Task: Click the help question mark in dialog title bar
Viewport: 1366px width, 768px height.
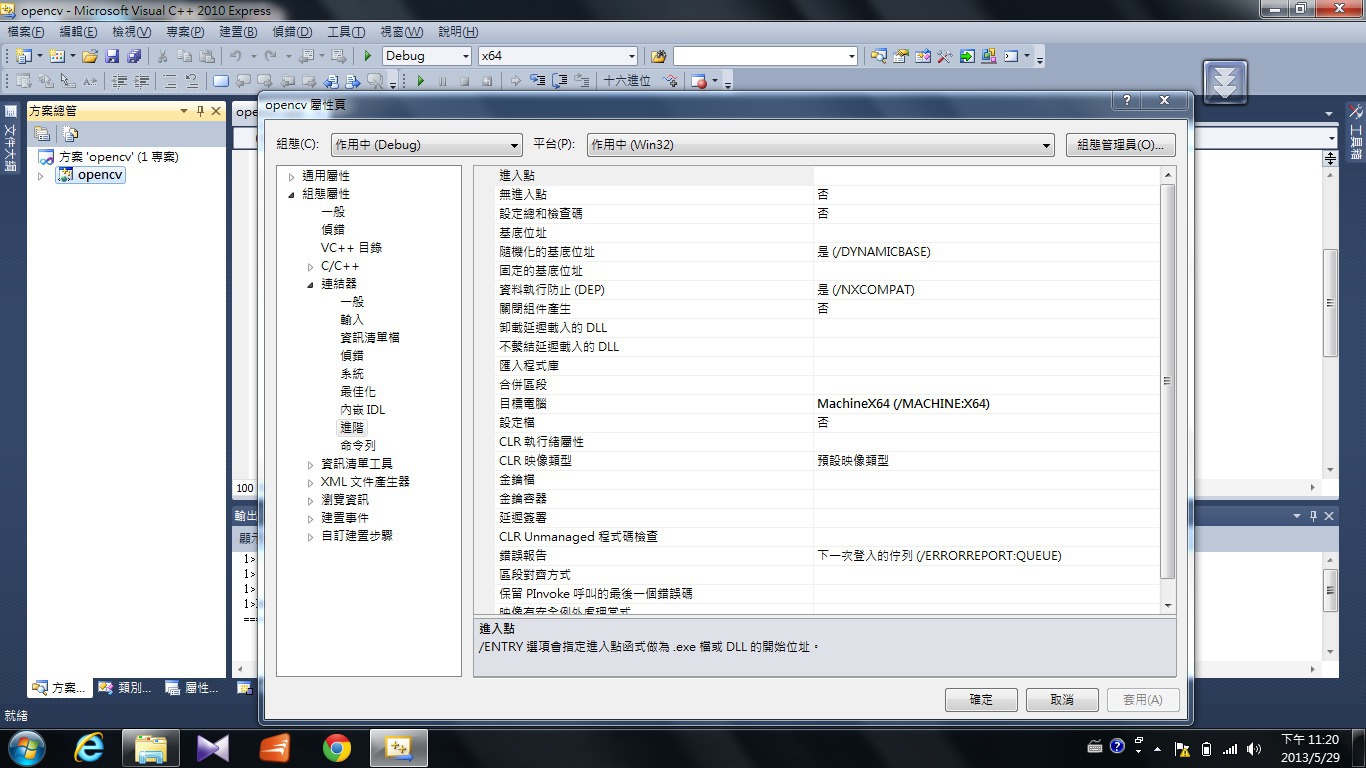Action: click(1127, 100)
